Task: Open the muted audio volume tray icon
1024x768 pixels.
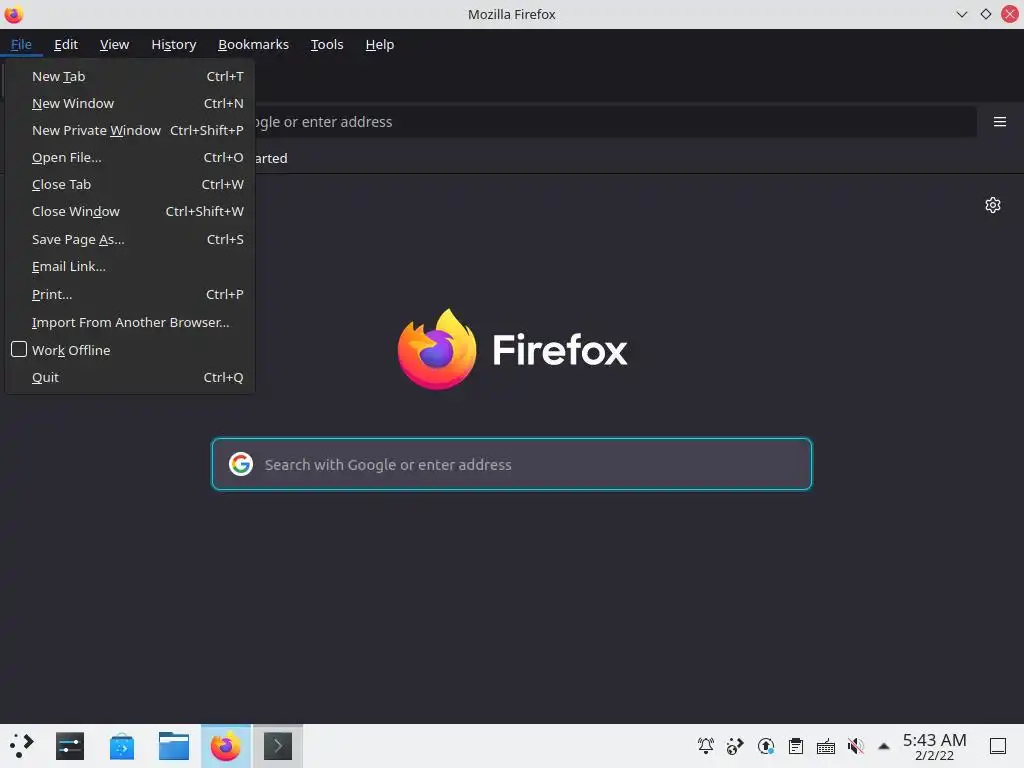Action: pyautogui.click(x=856, y=746)
